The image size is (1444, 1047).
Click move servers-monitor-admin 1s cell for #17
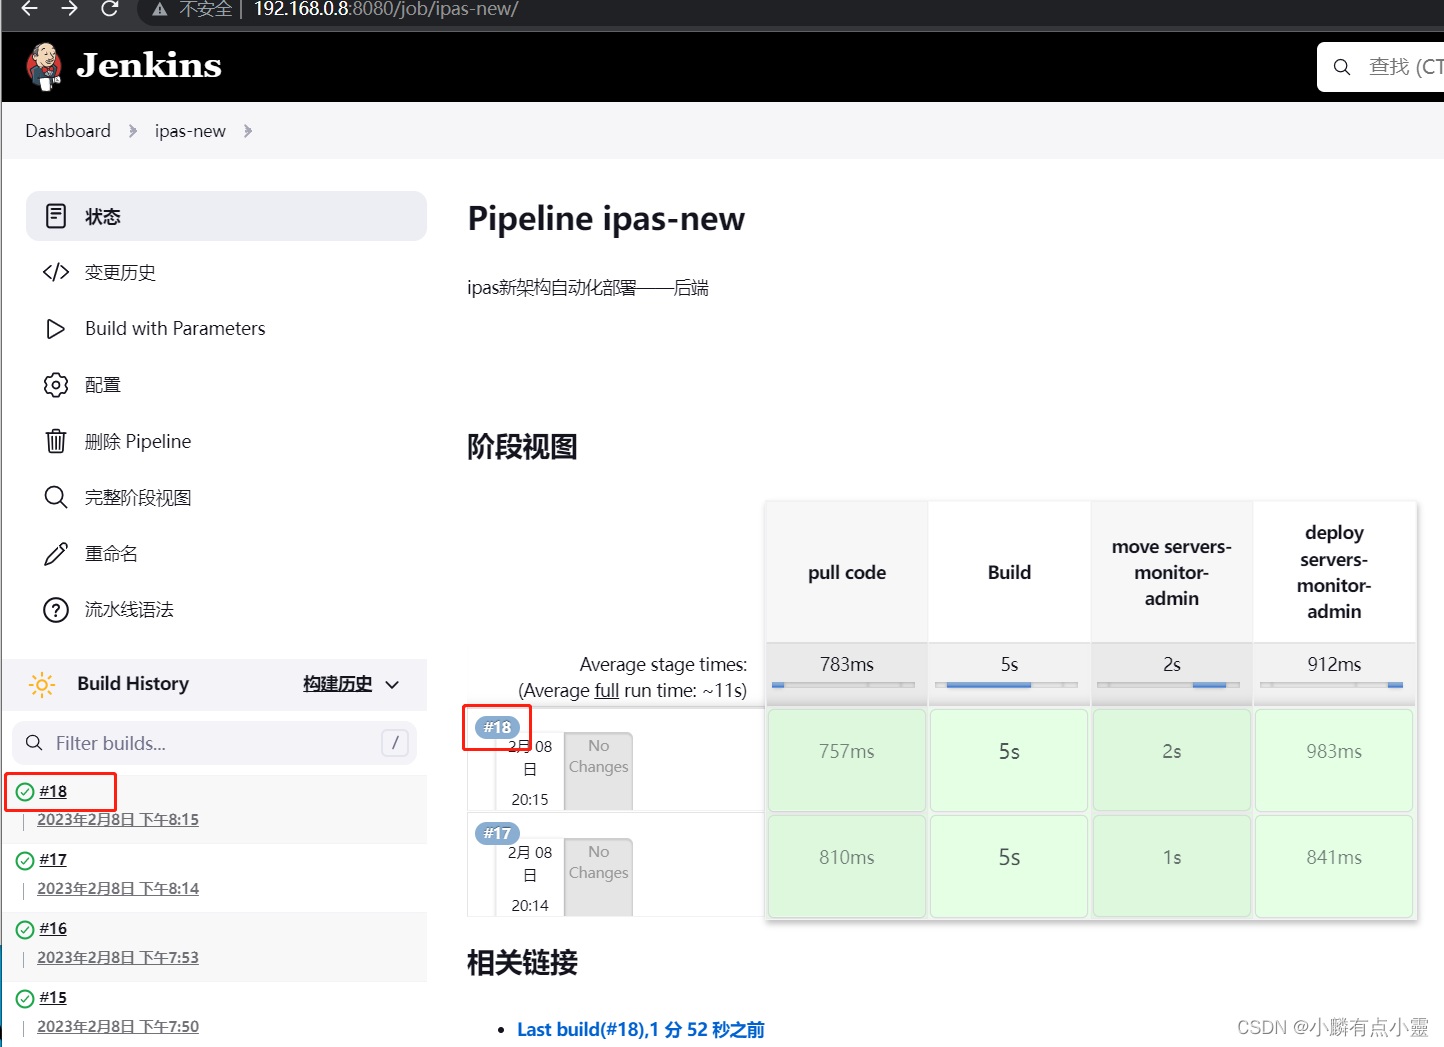1172,866
